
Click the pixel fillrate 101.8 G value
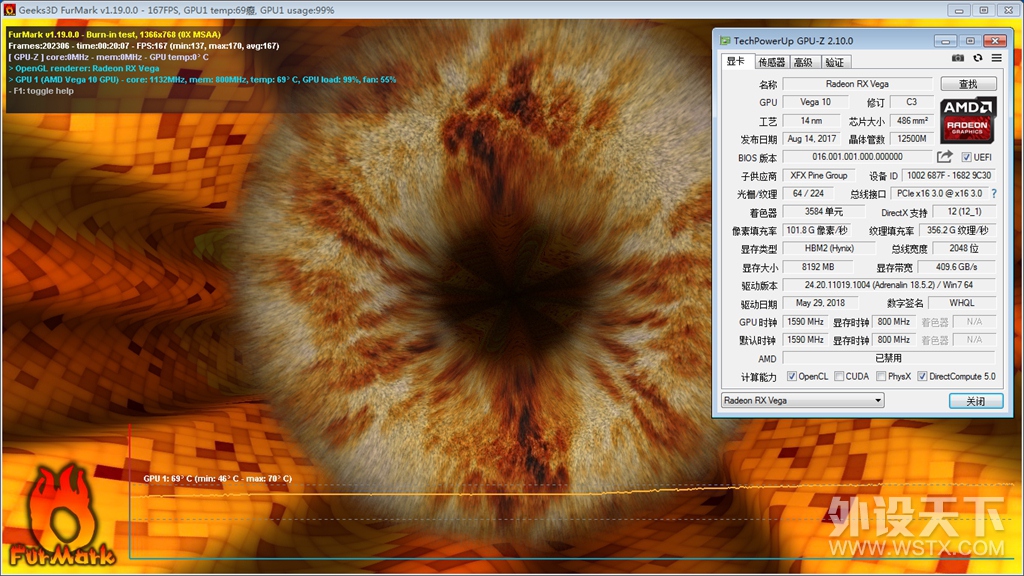(x=817, y=230)
